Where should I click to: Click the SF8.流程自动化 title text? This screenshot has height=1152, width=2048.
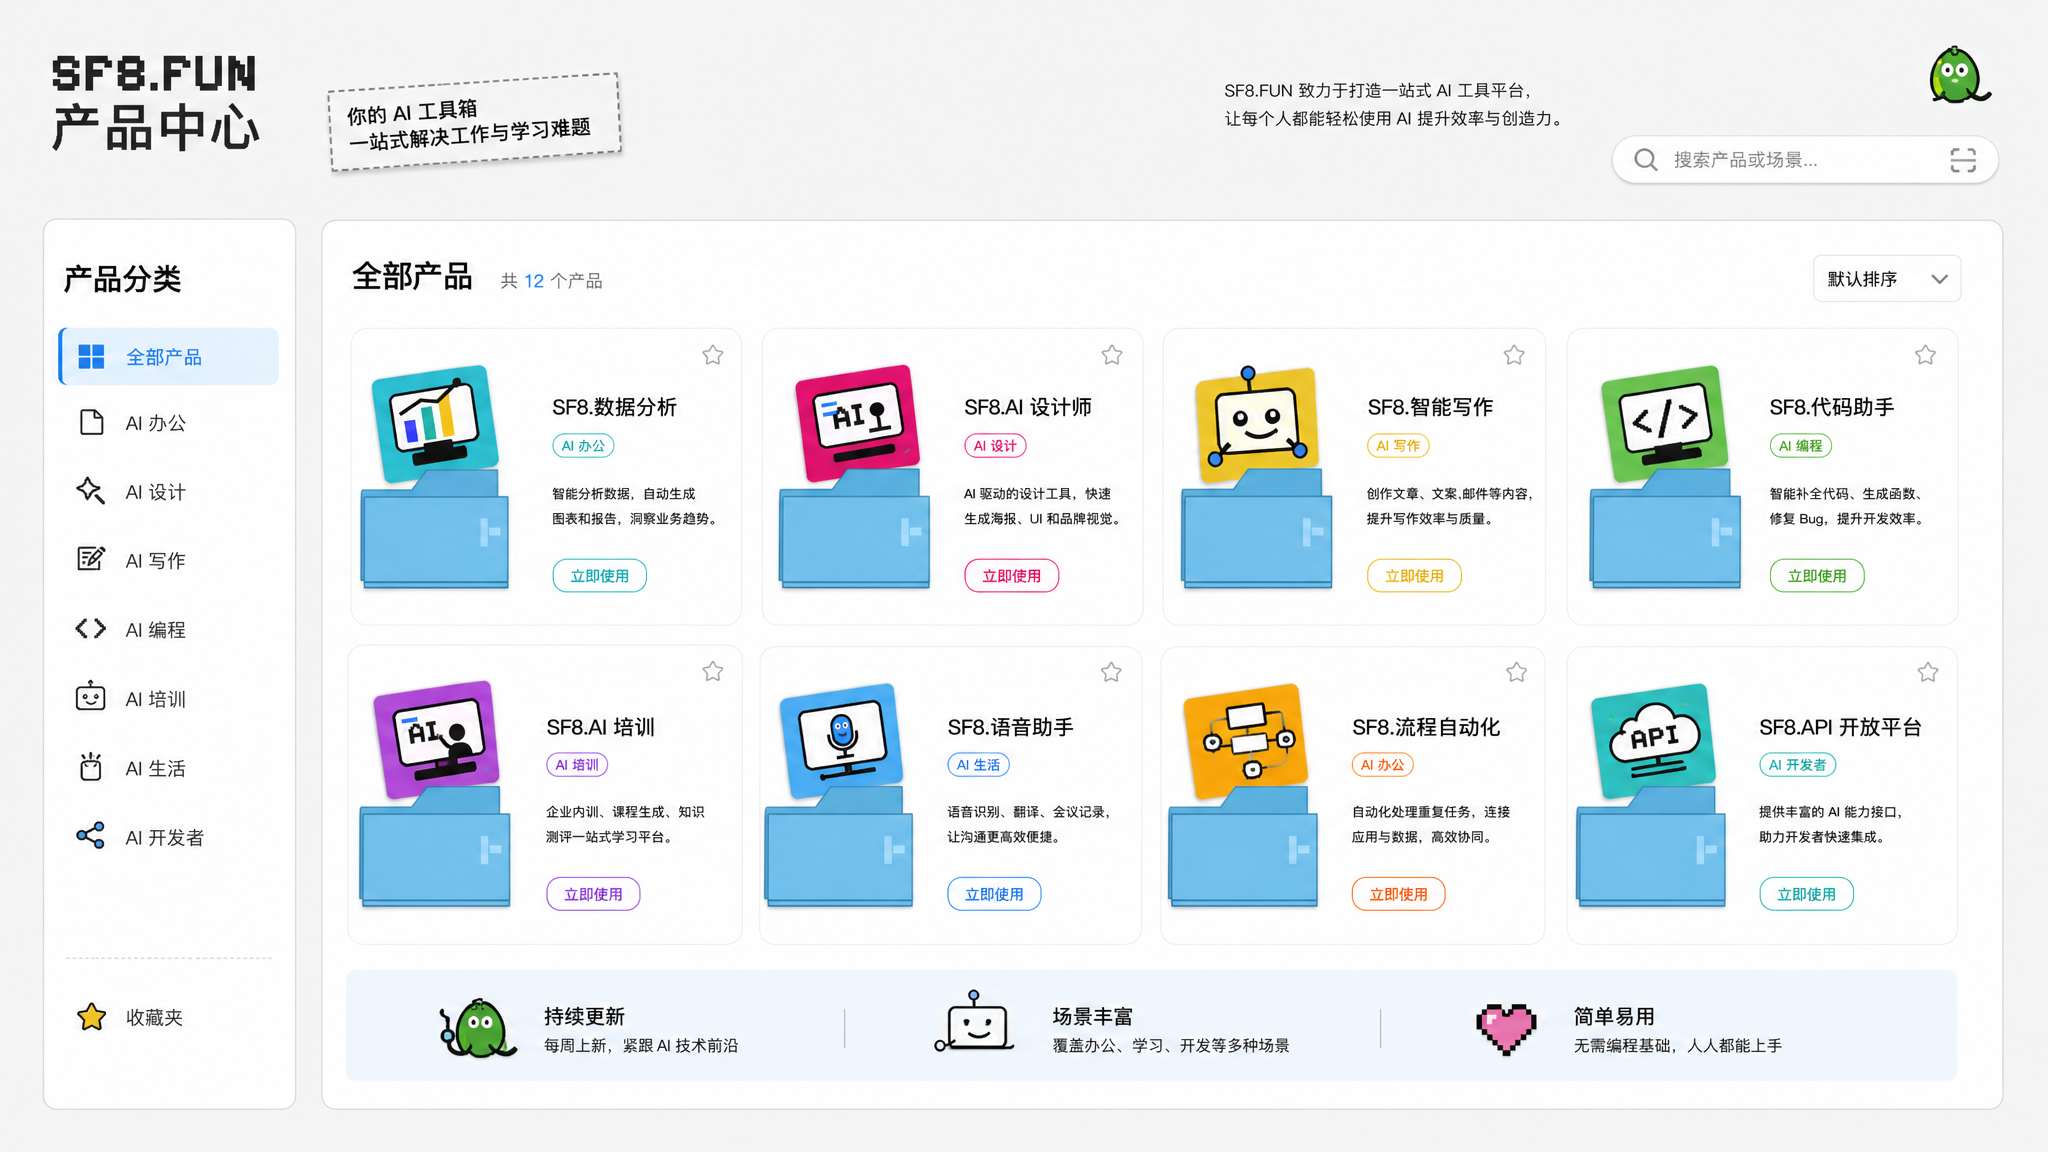coord(1426,727)
